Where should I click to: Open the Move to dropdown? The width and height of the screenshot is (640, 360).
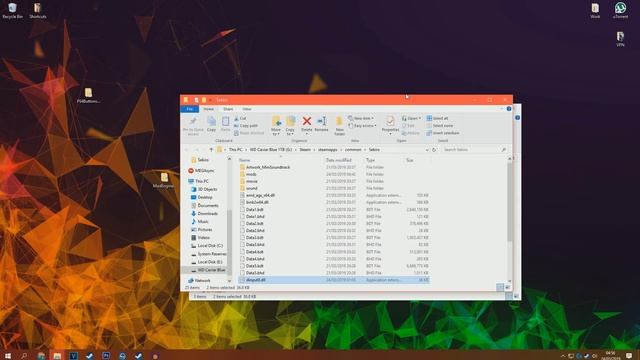click(x=276, y=132)
